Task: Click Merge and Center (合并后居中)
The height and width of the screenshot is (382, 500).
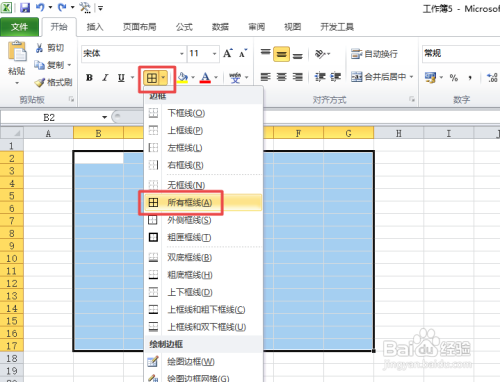Action: [379, 77]
